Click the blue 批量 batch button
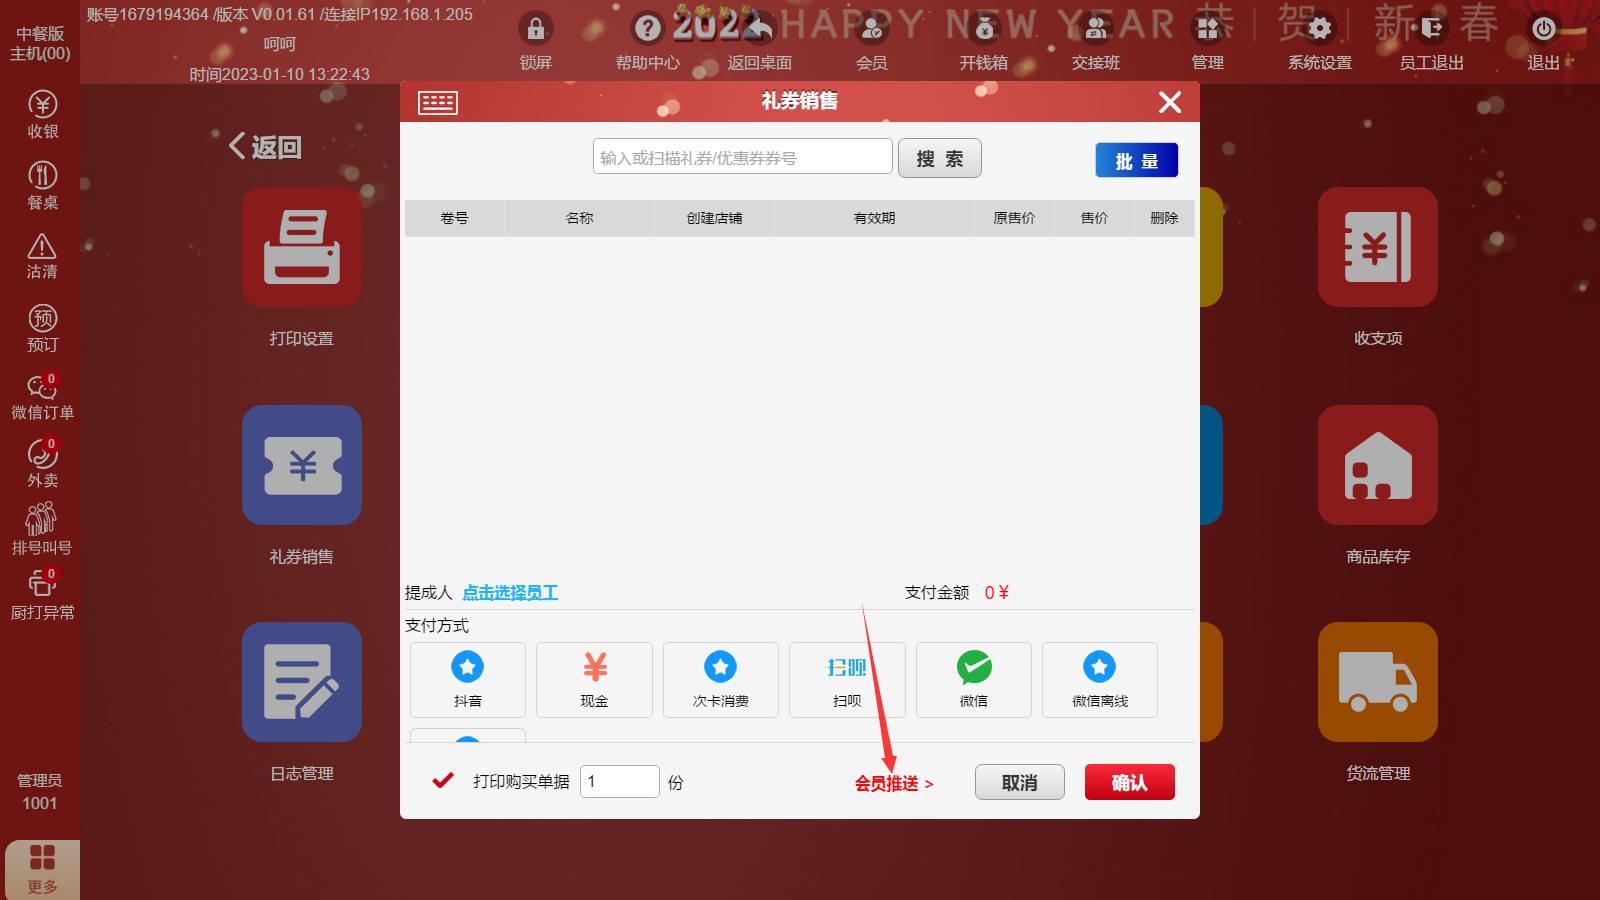 coord(1136,160)
